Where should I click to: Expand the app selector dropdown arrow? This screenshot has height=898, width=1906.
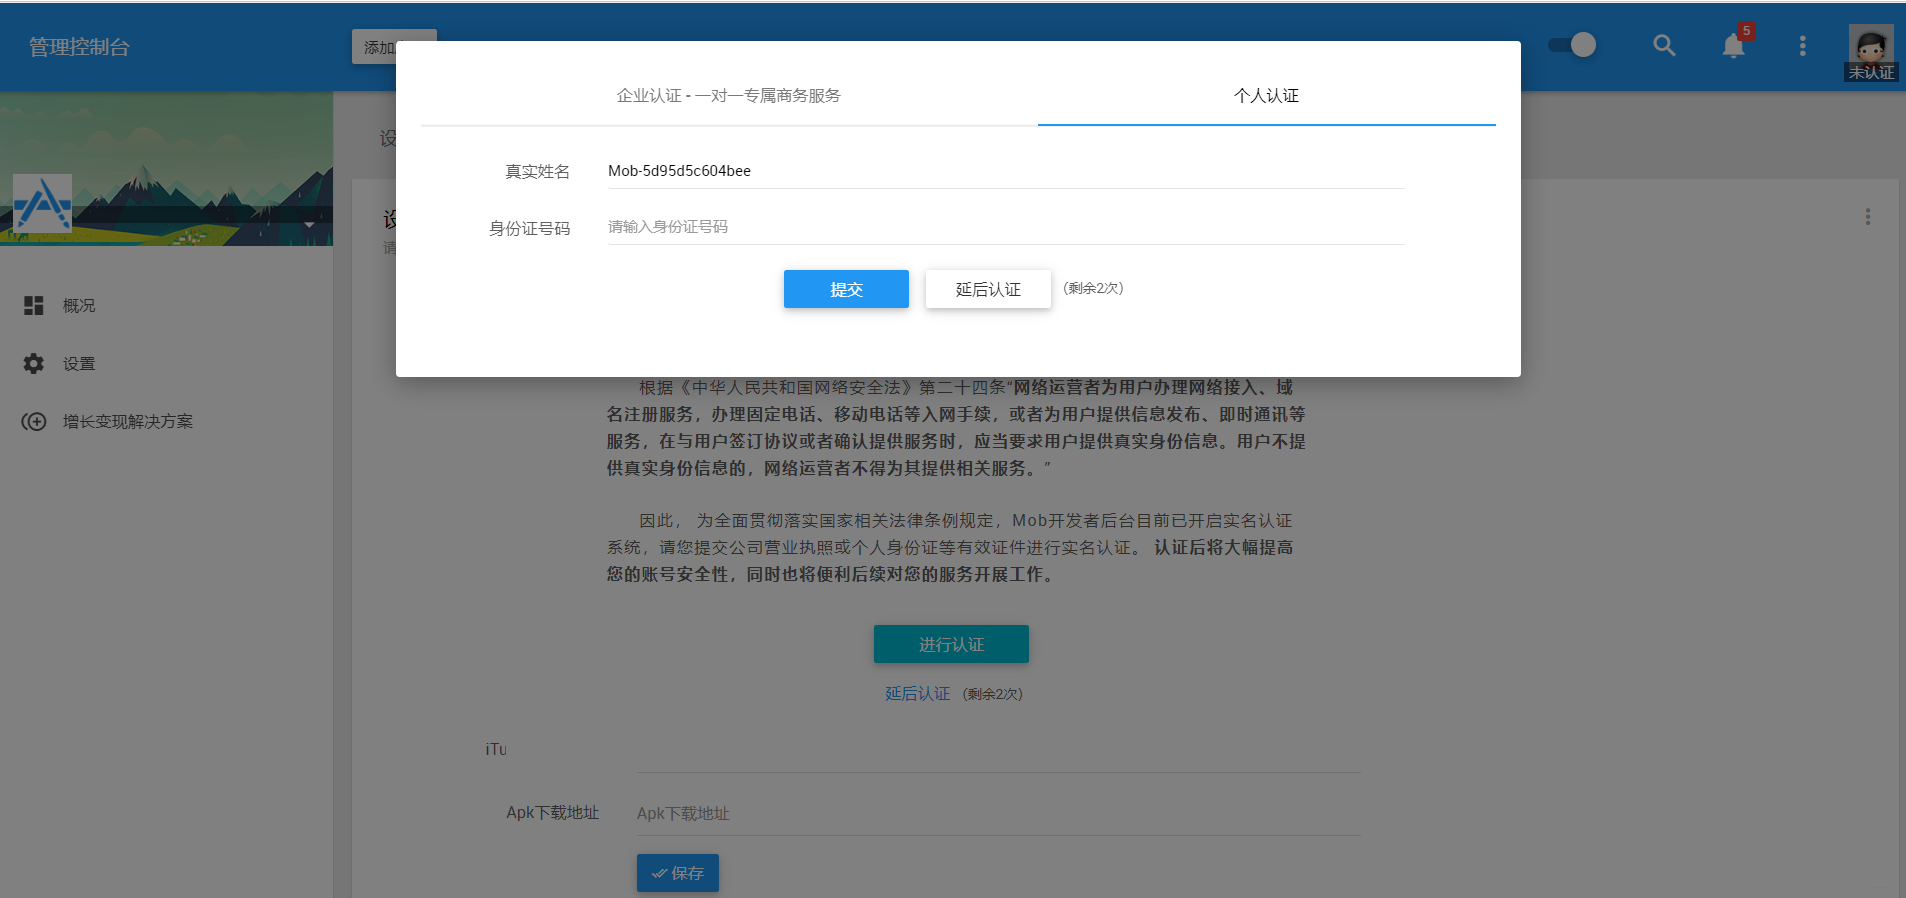click(310, 224)
